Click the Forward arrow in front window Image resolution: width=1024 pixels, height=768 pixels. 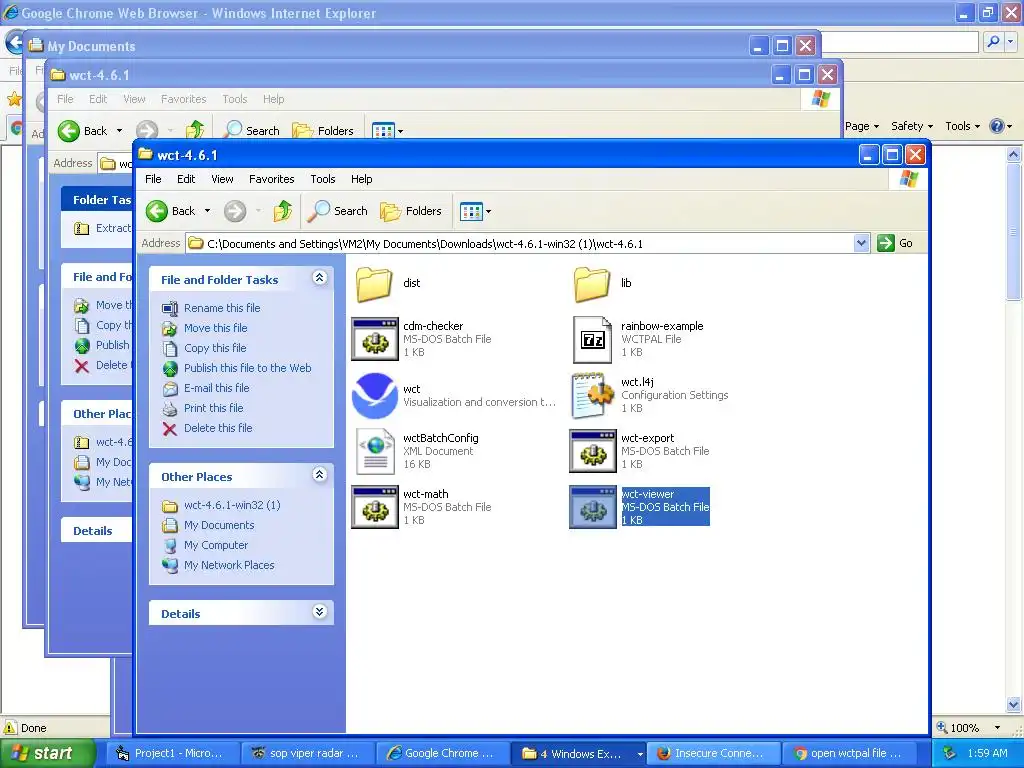click(235, 211)
